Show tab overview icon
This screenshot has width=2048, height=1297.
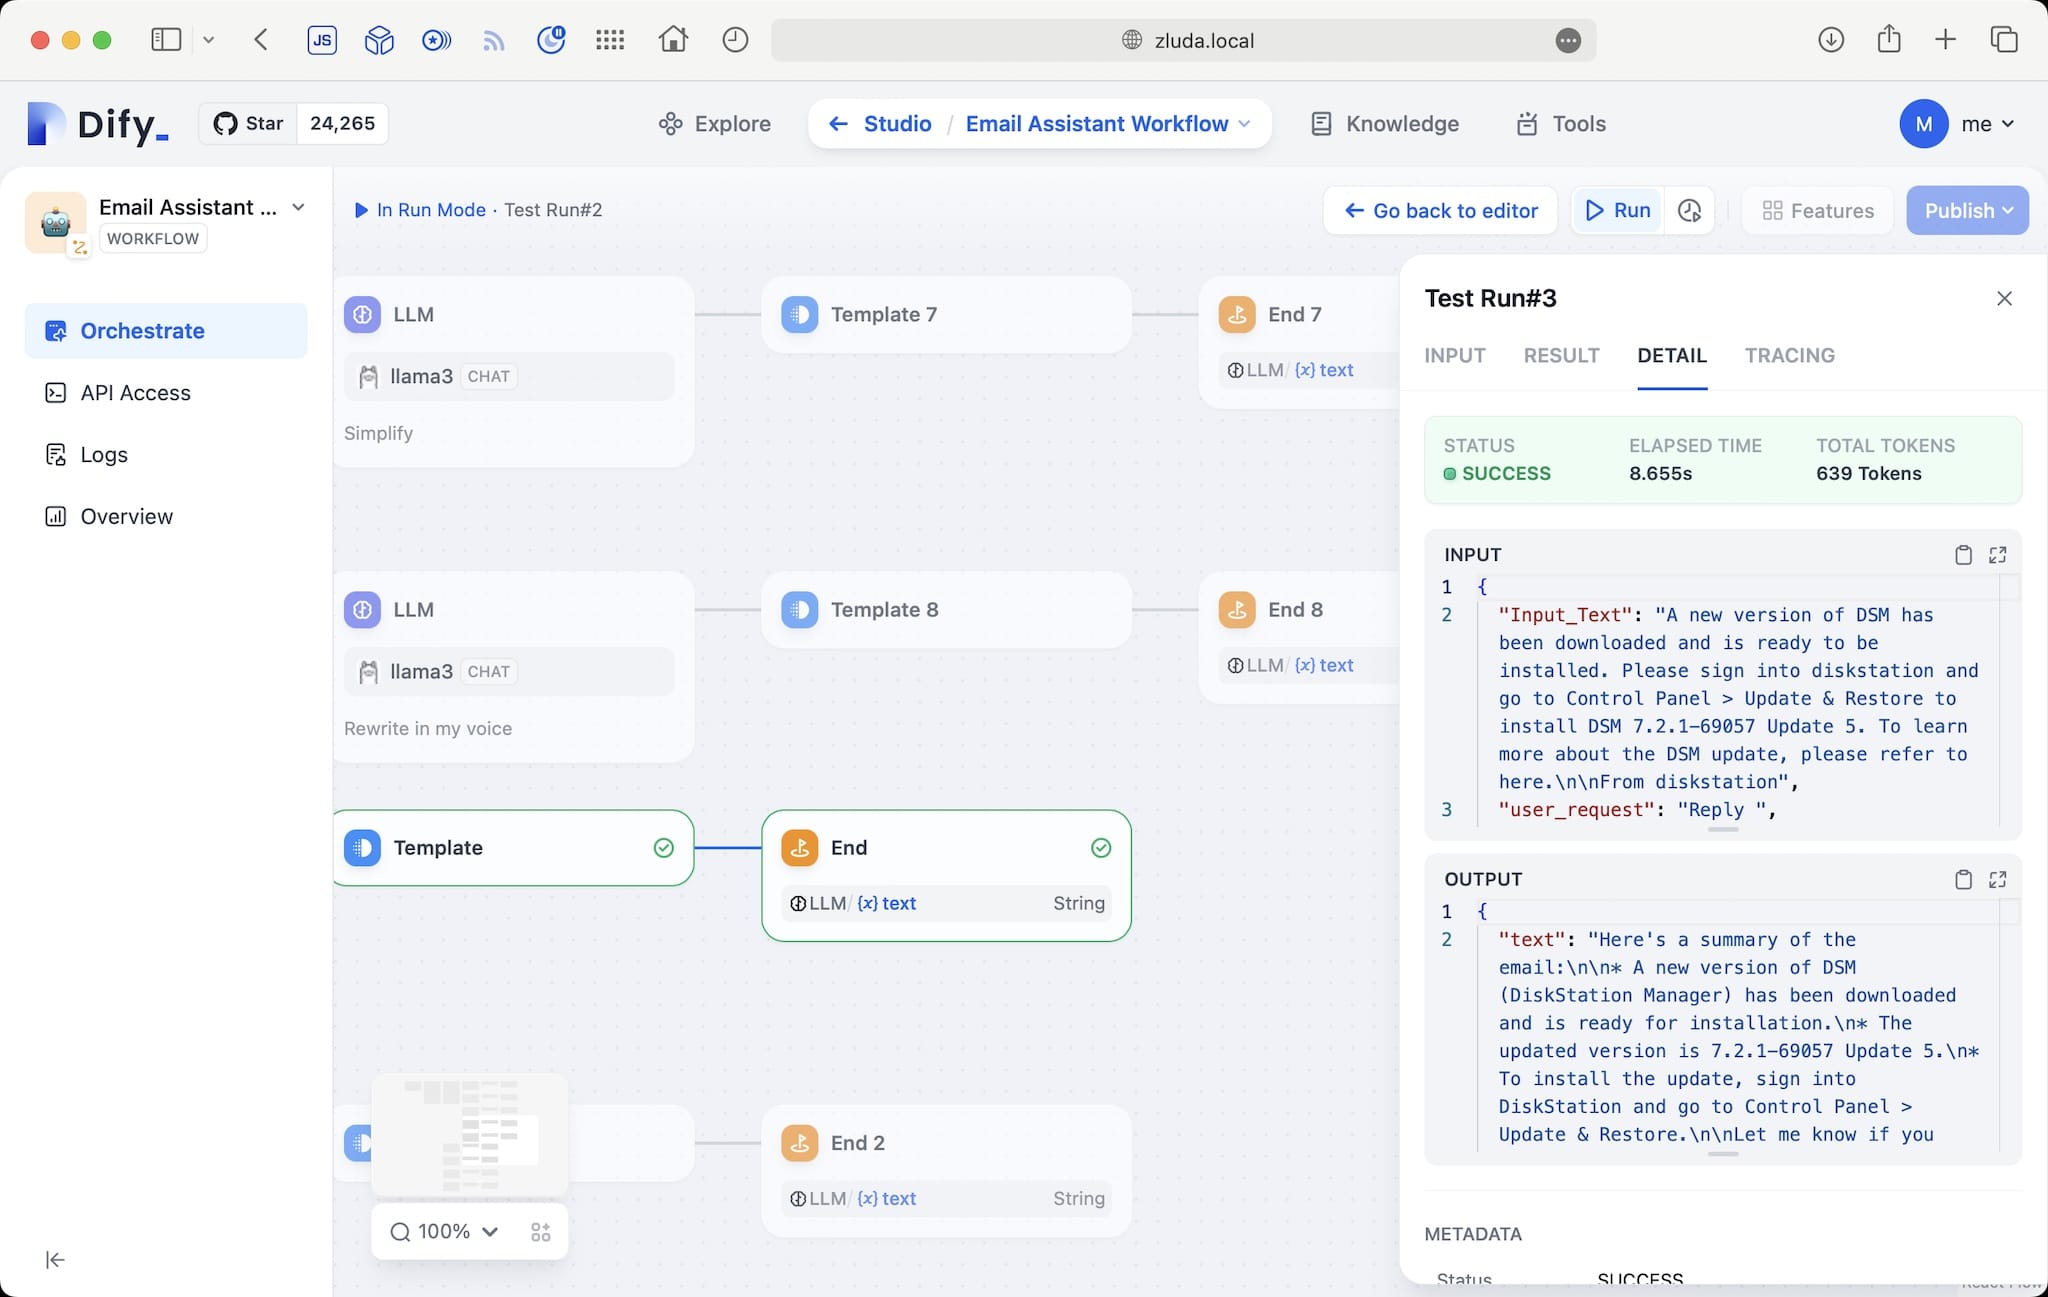pos(2004,40)
